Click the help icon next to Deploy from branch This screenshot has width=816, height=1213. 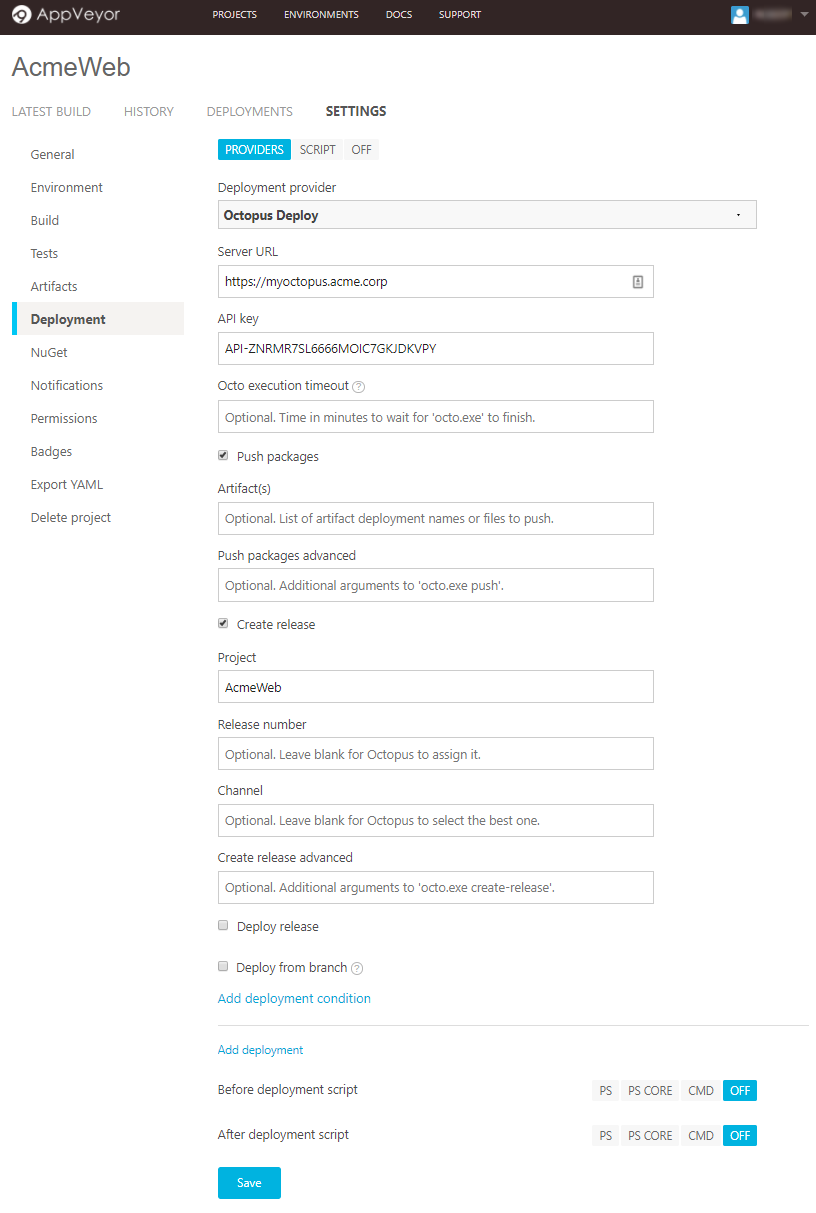coord(357,968)
